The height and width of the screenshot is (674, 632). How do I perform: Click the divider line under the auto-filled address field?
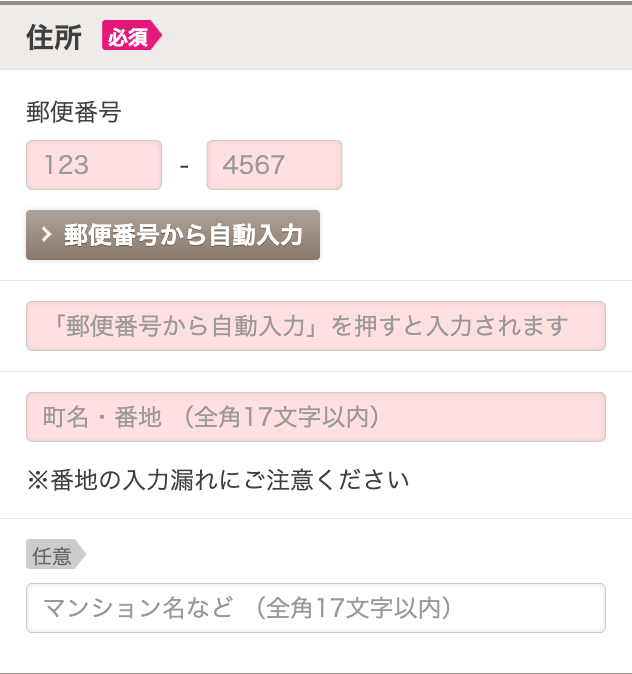[316, 372]
